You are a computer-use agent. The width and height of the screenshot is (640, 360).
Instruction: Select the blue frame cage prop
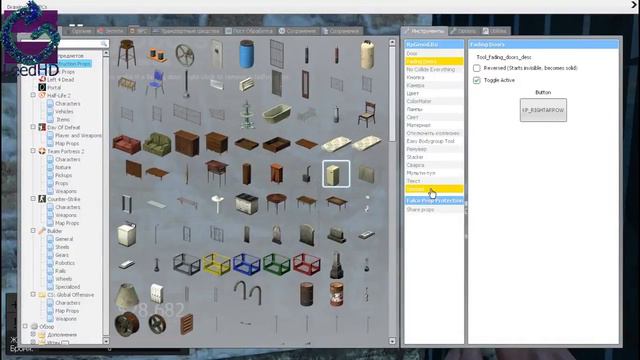point(247,264)
